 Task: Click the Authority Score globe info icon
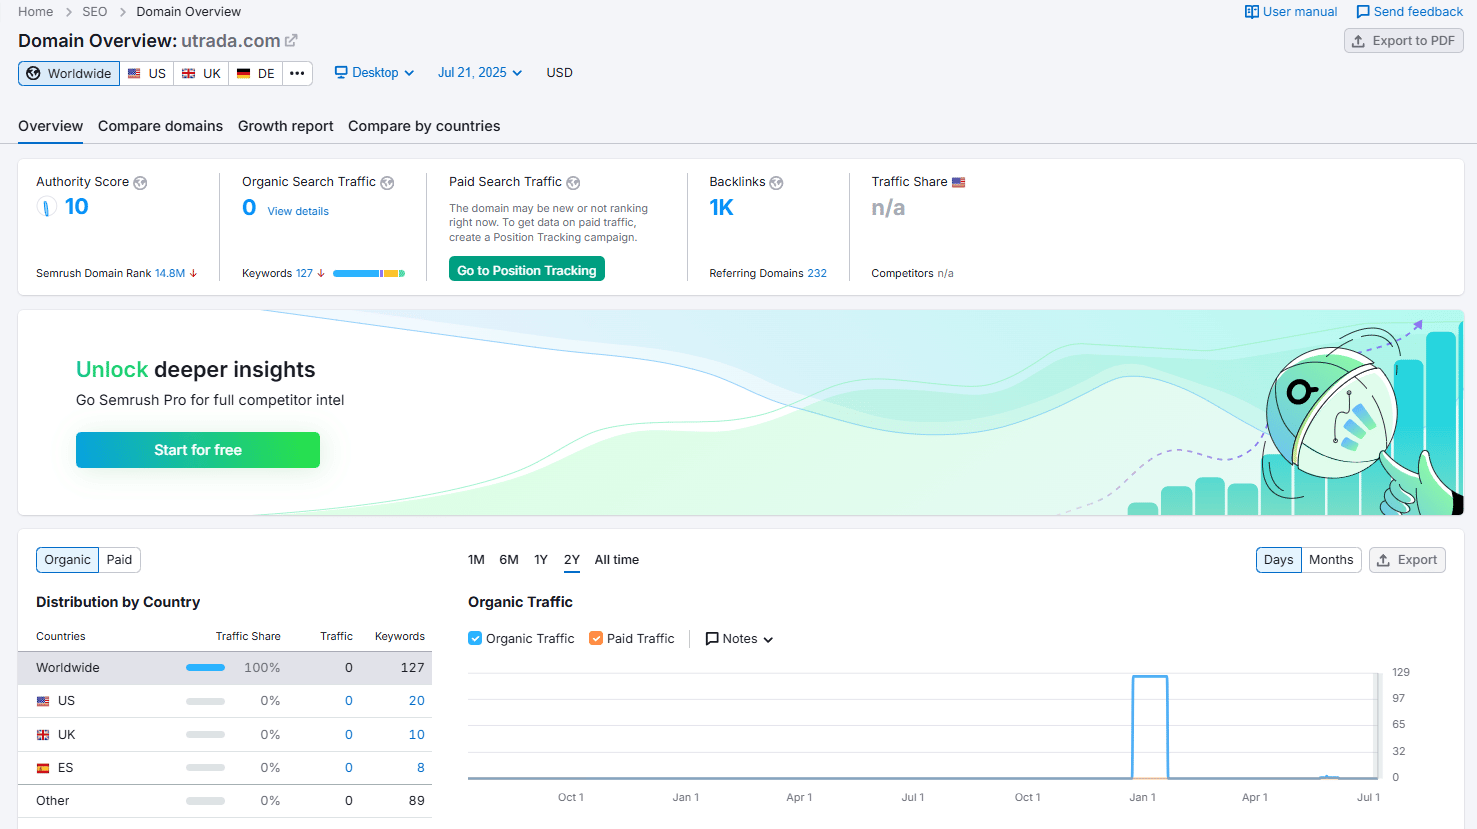pyautogui.click(x=140, y=183)
